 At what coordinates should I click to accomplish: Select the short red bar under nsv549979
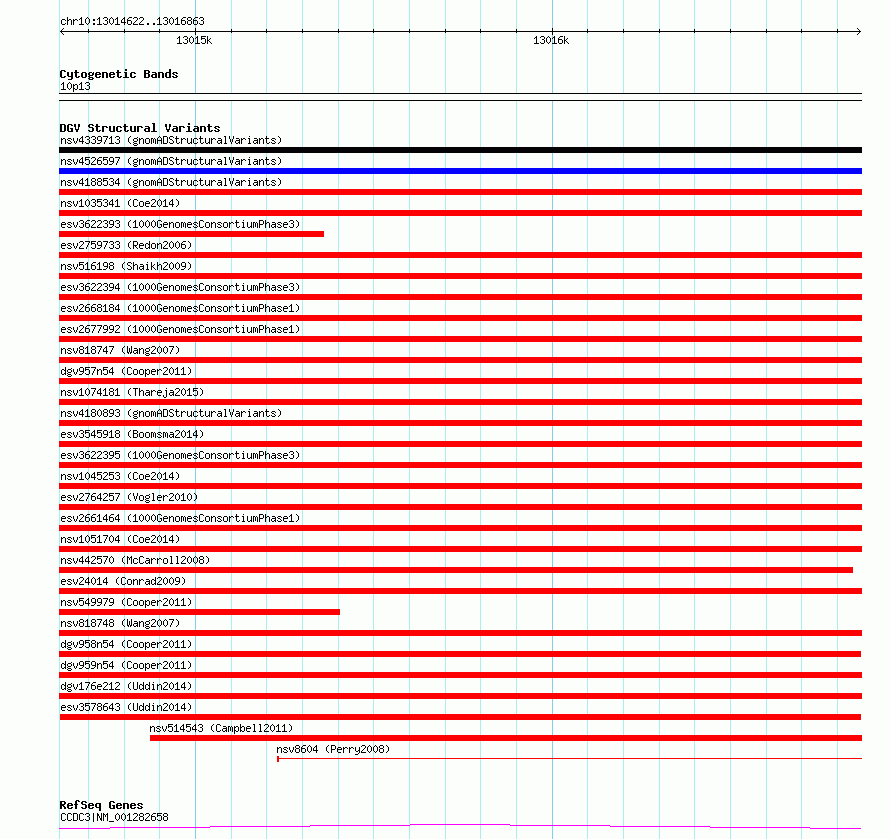pos(199,613)
